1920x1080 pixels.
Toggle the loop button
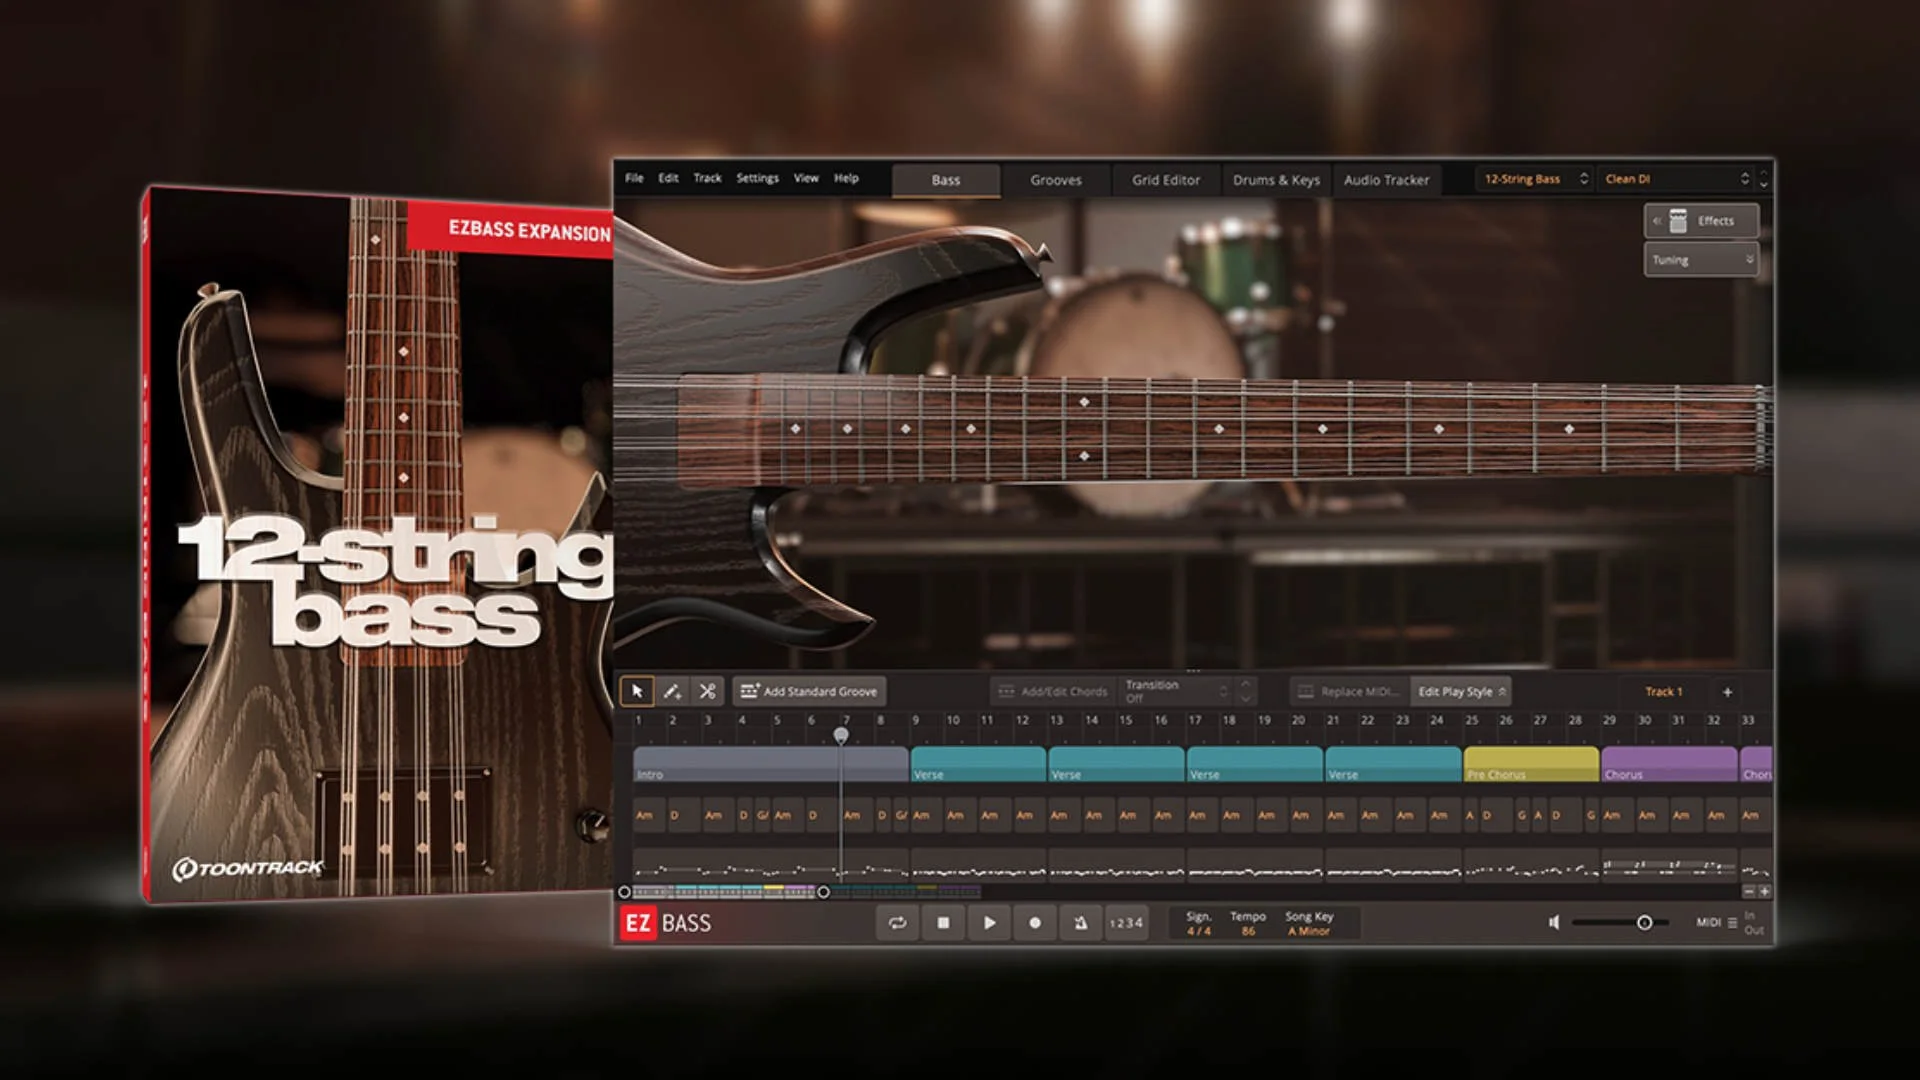tap(897, 923)
